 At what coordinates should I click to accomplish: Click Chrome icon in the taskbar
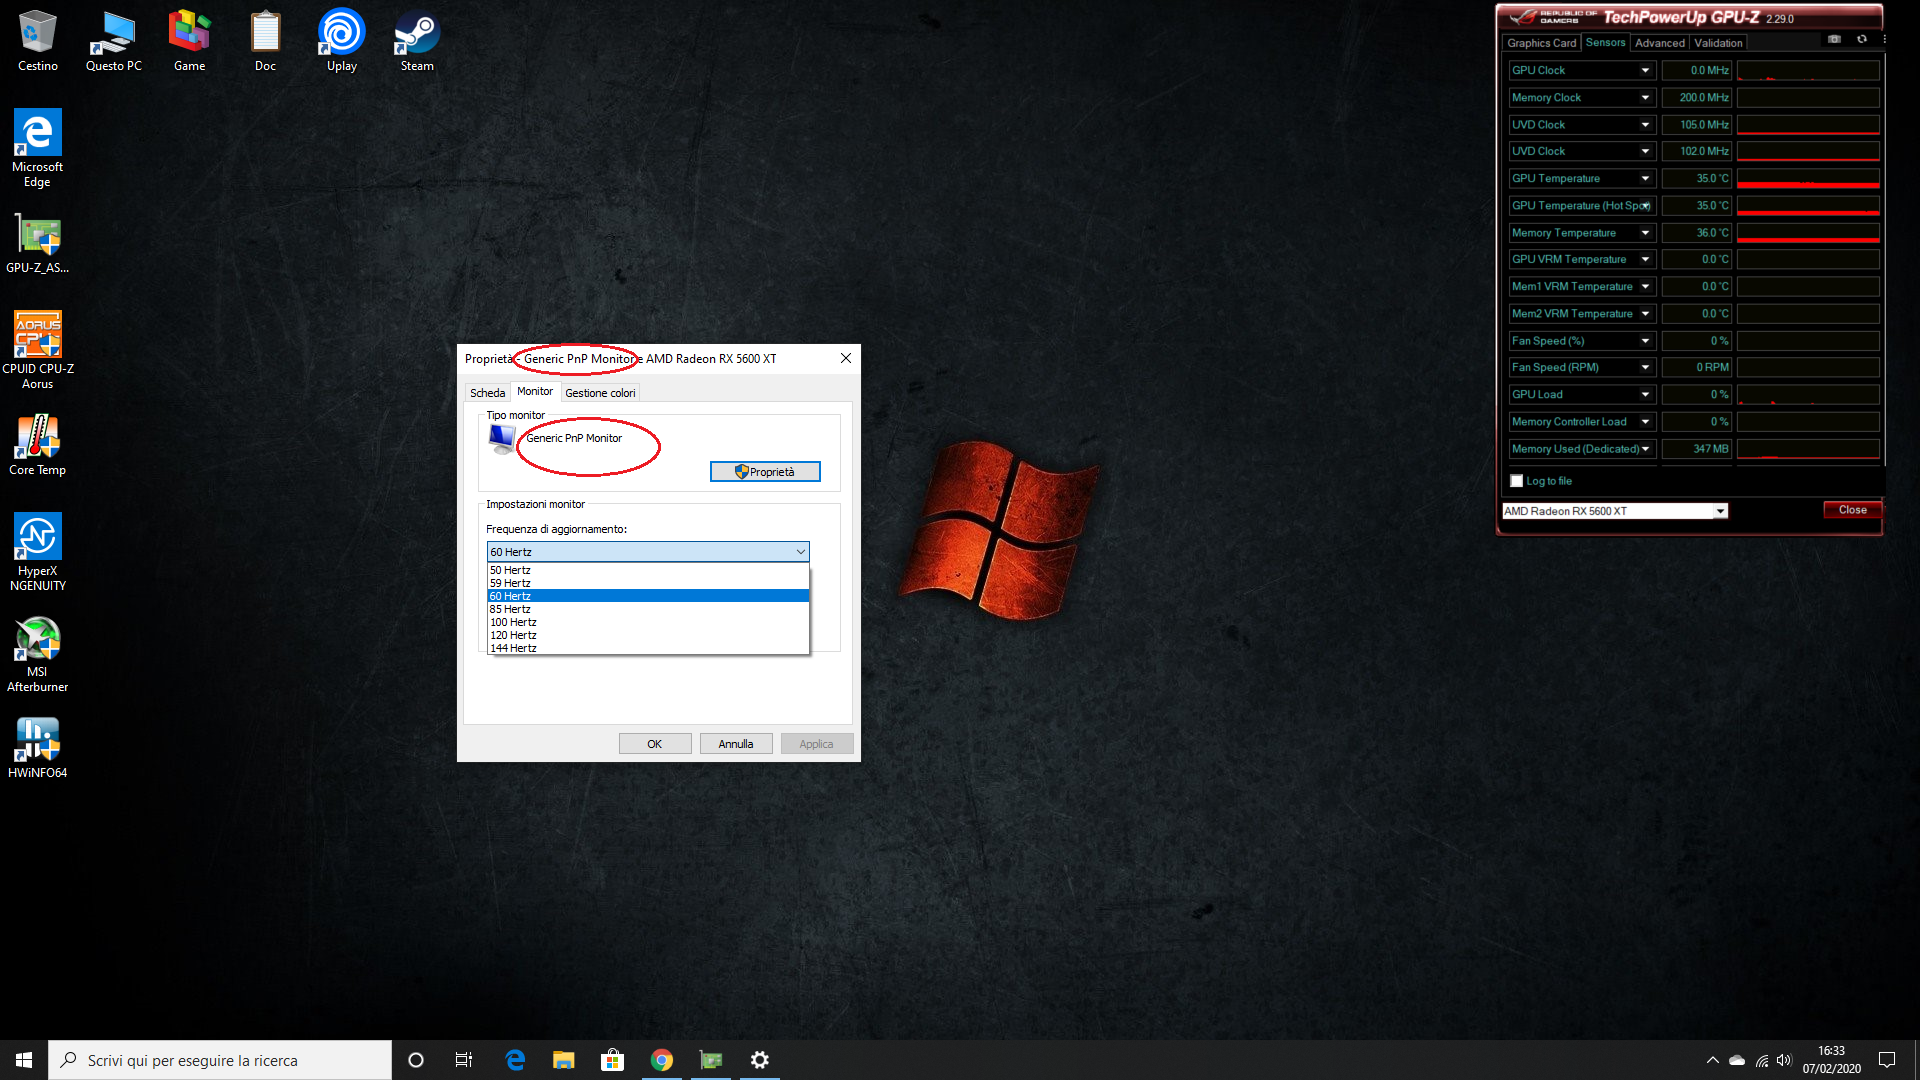tap(661, 1060)
